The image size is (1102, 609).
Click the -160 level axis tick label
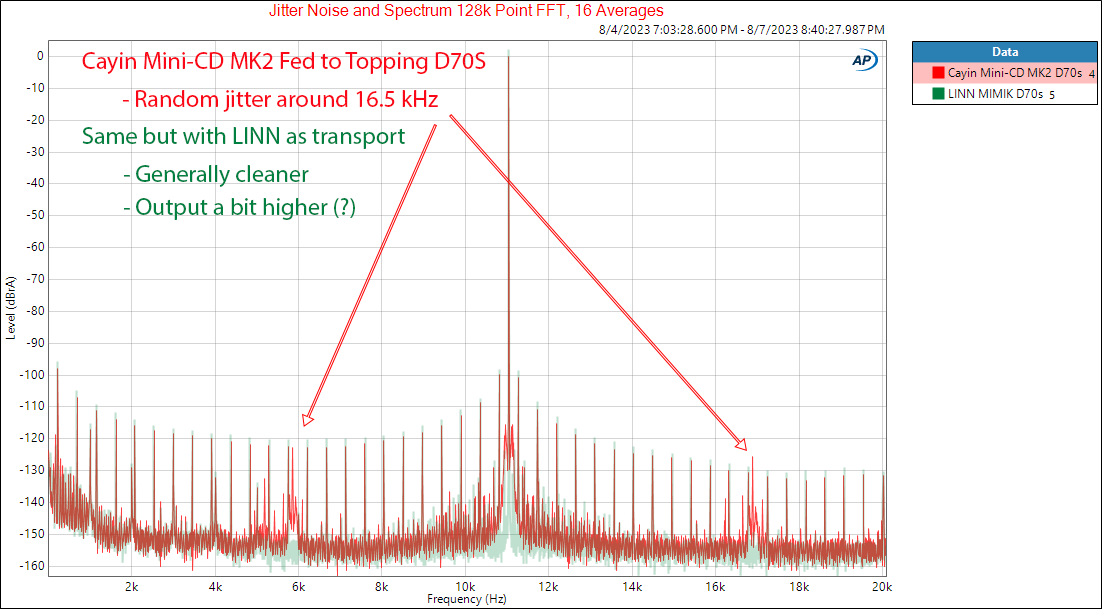tap(34, 565)
